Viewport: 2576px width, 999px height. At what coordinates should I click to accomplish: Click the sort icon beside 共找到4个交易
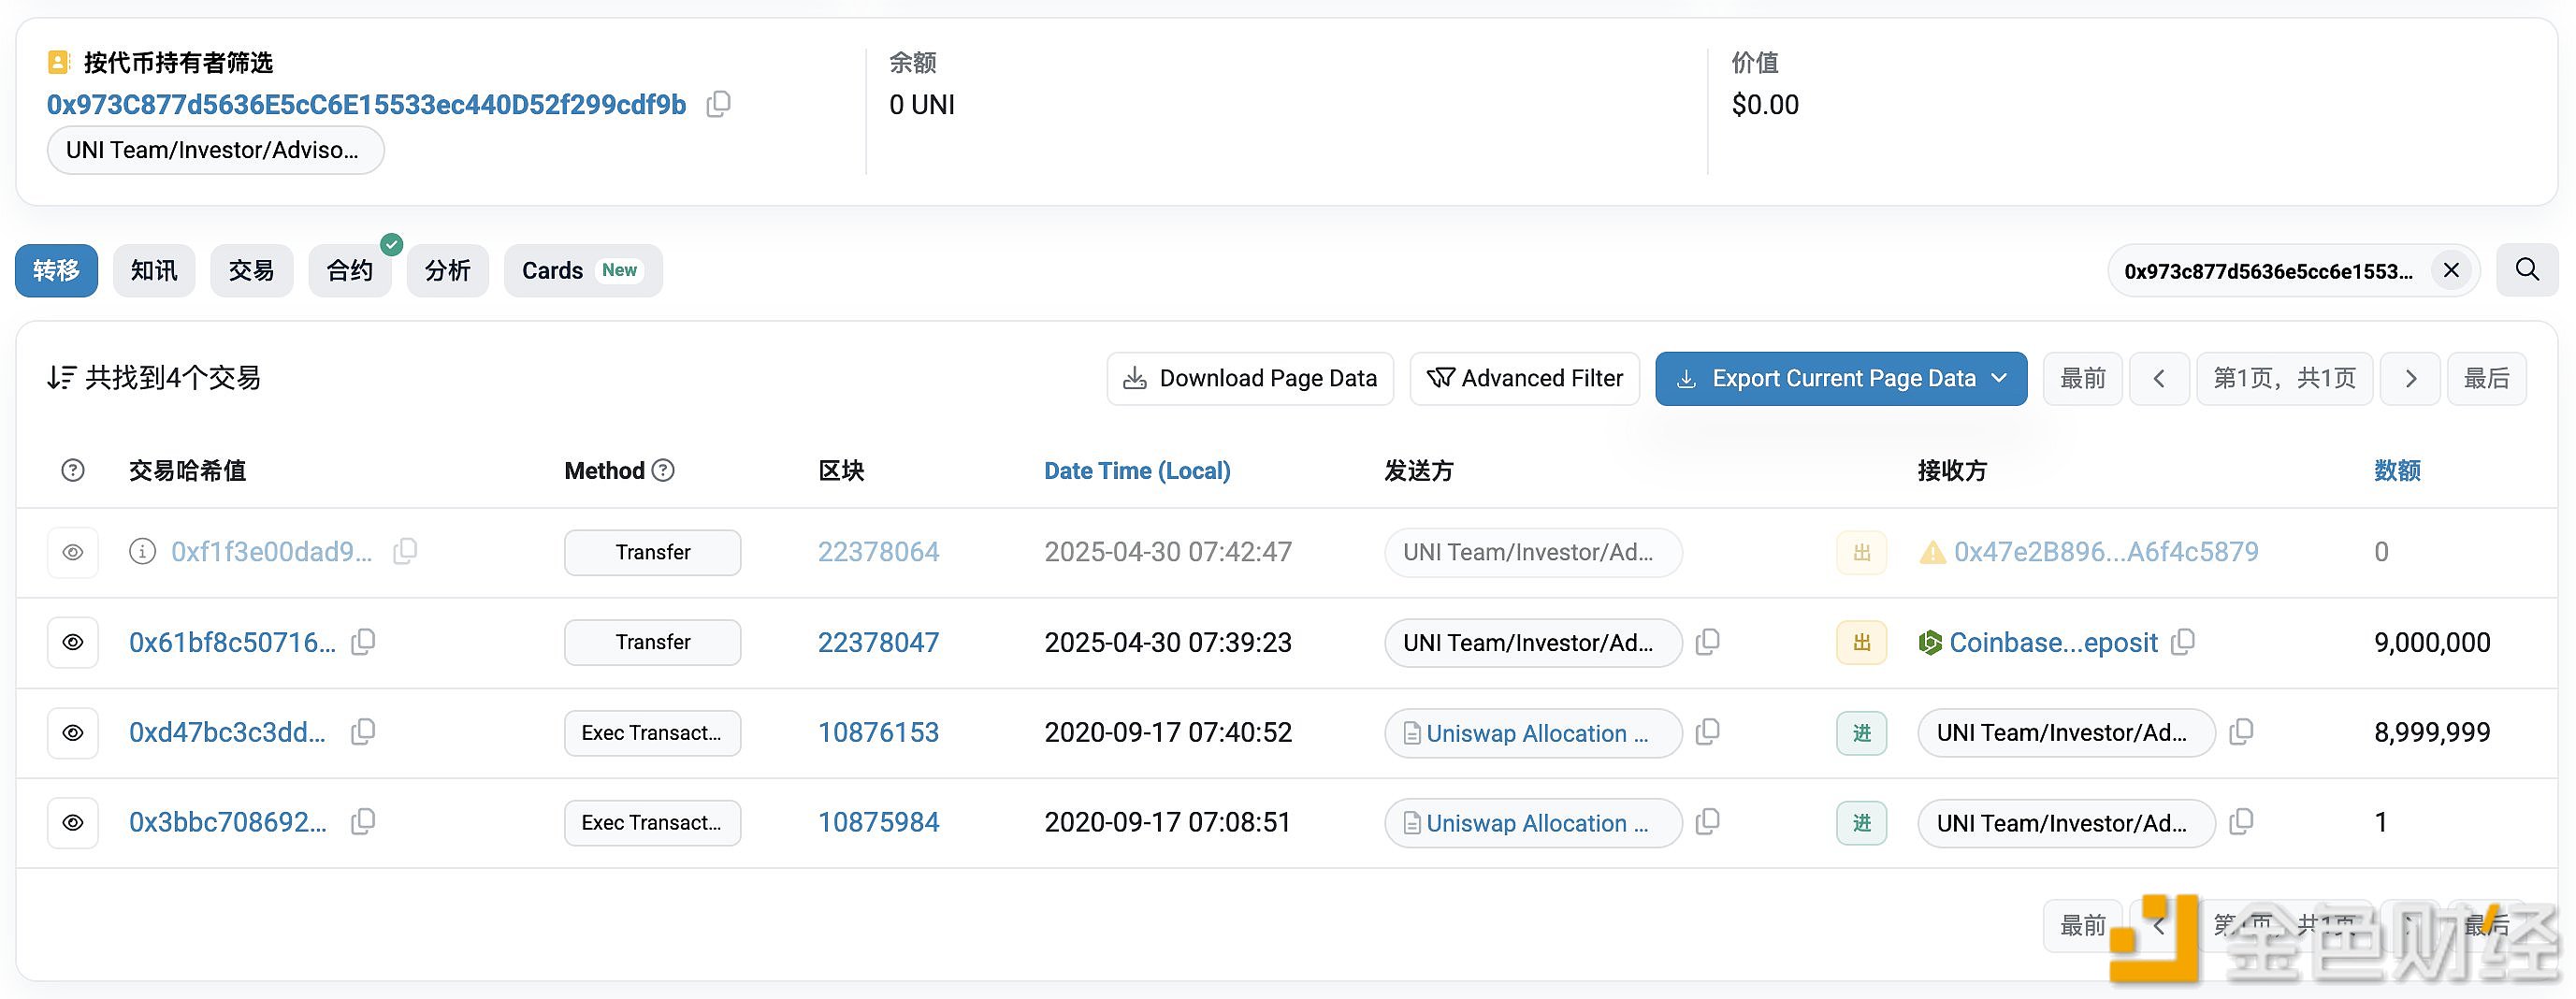(61, 377)
